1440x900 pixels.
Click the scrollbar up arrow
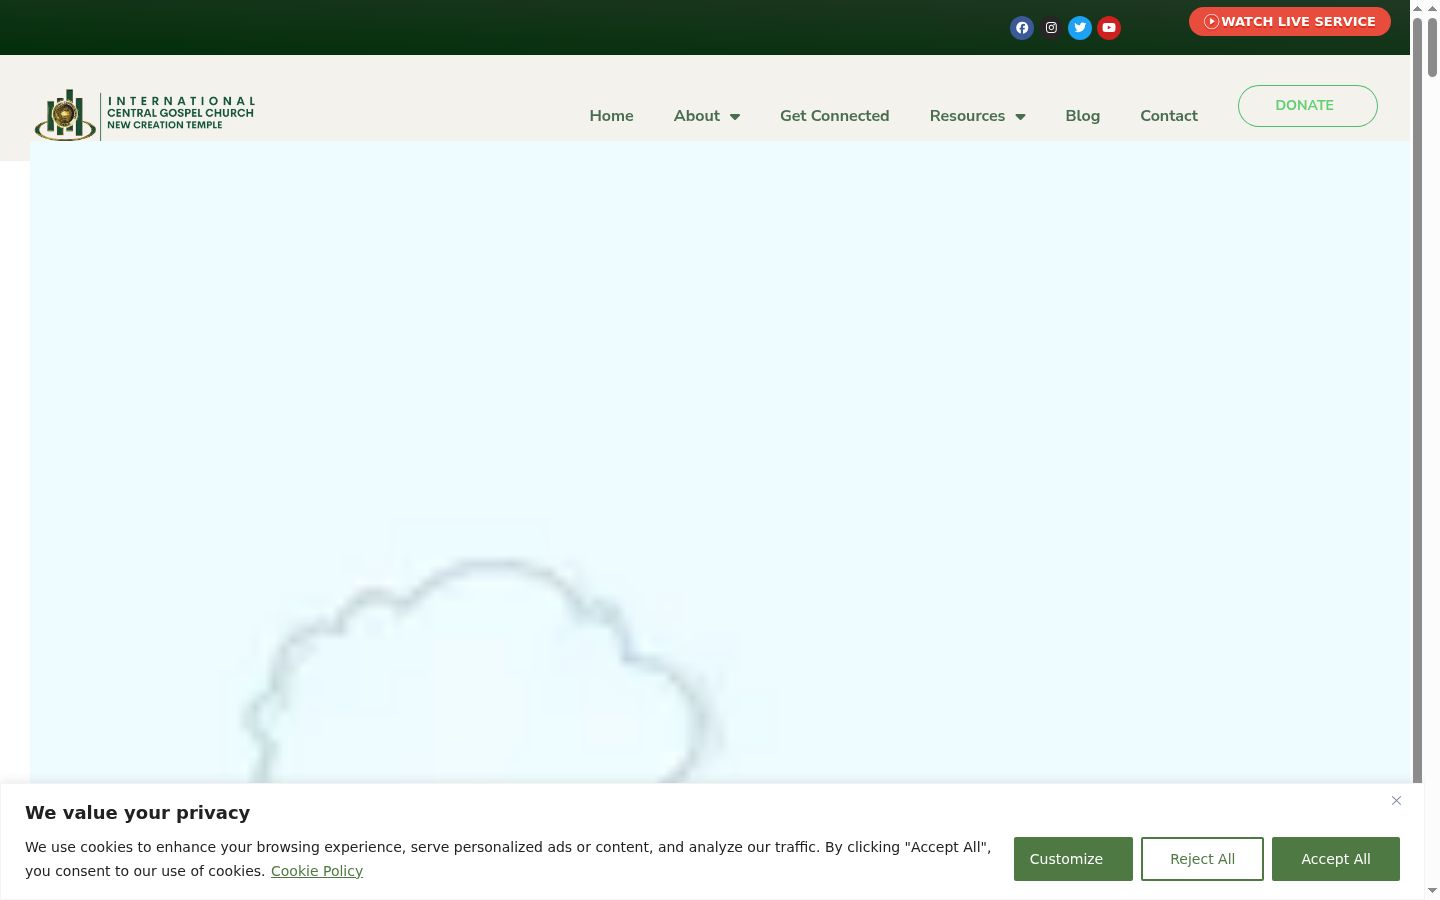tap(1431, 8)
